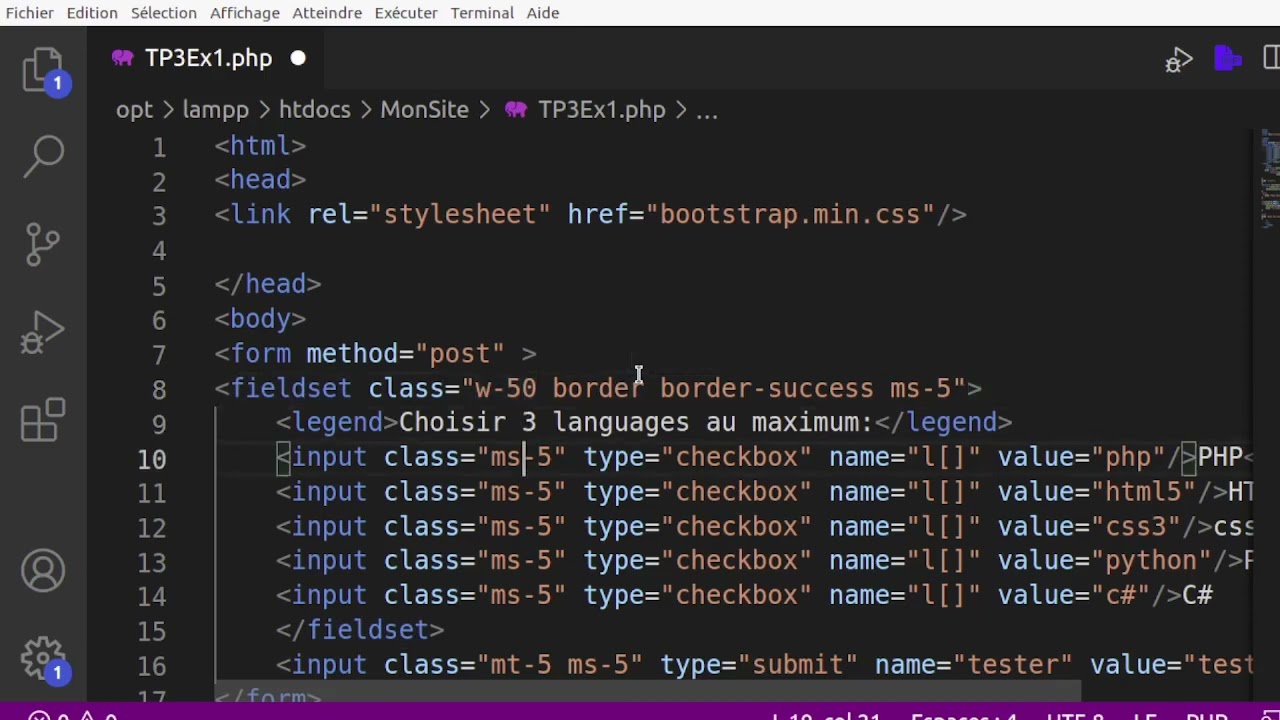
Task: Click the 'Choisir 3 languages au maximum:' legend text
Action: pyautogui.click(x=636, y=423)
